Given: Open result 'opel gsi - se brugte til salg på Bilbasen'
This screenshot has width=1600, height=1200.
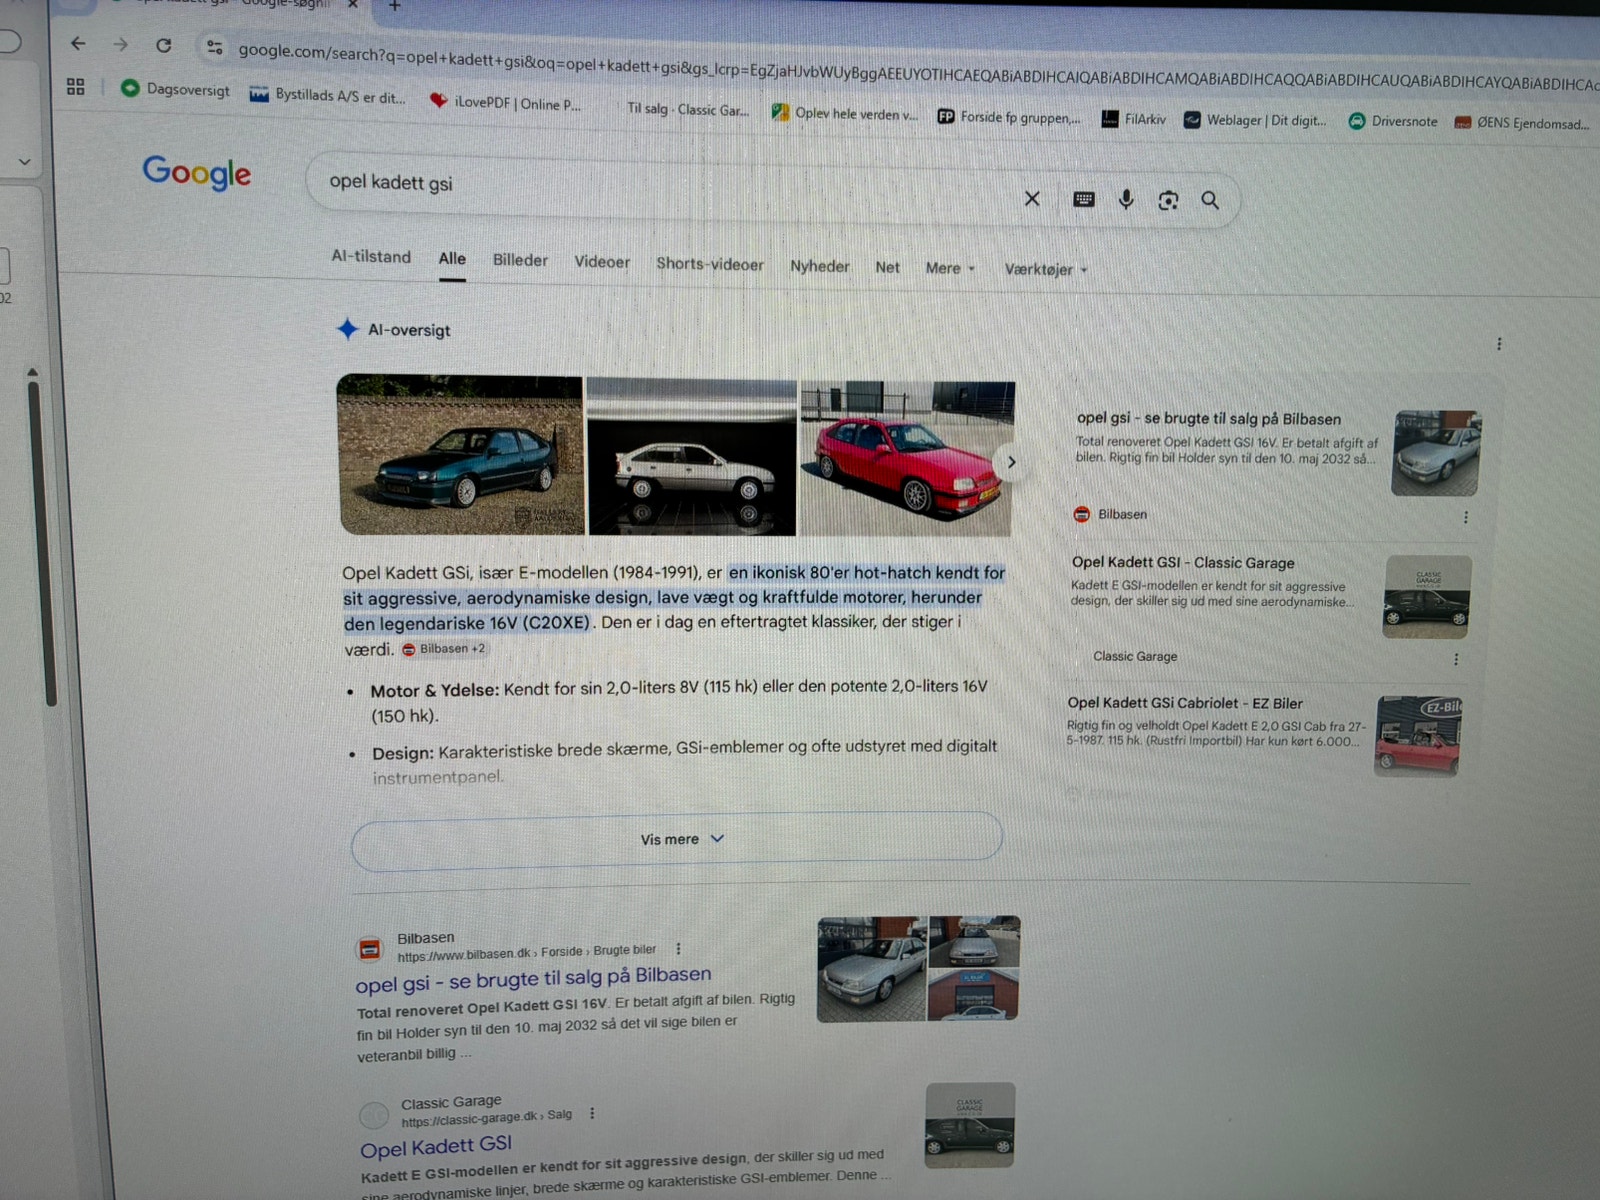Looking at the screenshot, I should [x=534, y=979].
